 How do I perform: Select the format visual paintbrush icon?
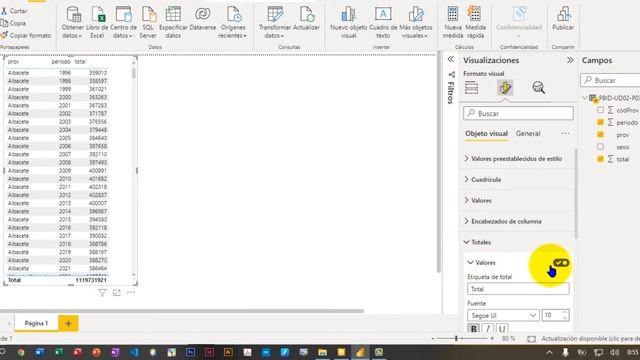[505, 88]
